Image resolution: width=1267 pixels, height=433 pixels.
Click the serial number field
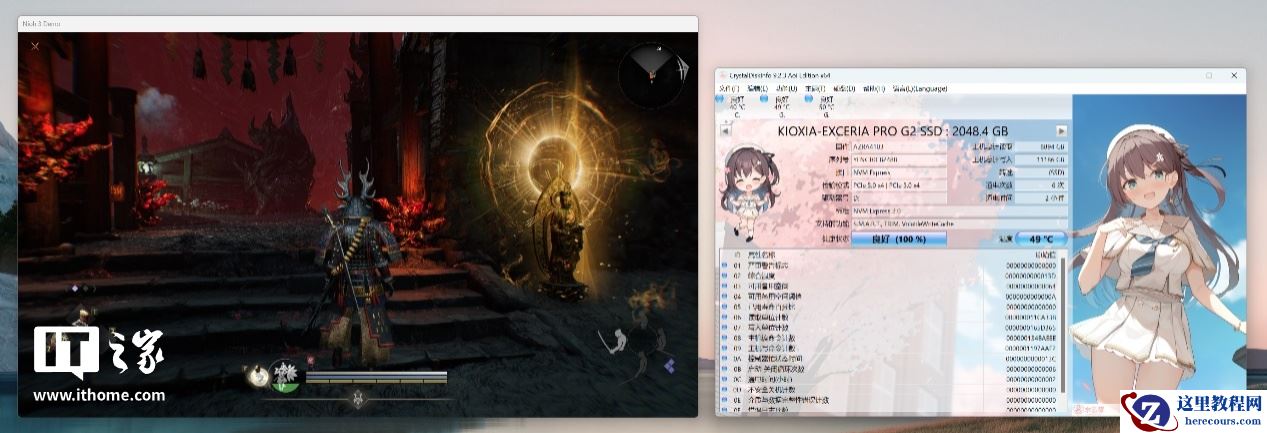point(899,159)
